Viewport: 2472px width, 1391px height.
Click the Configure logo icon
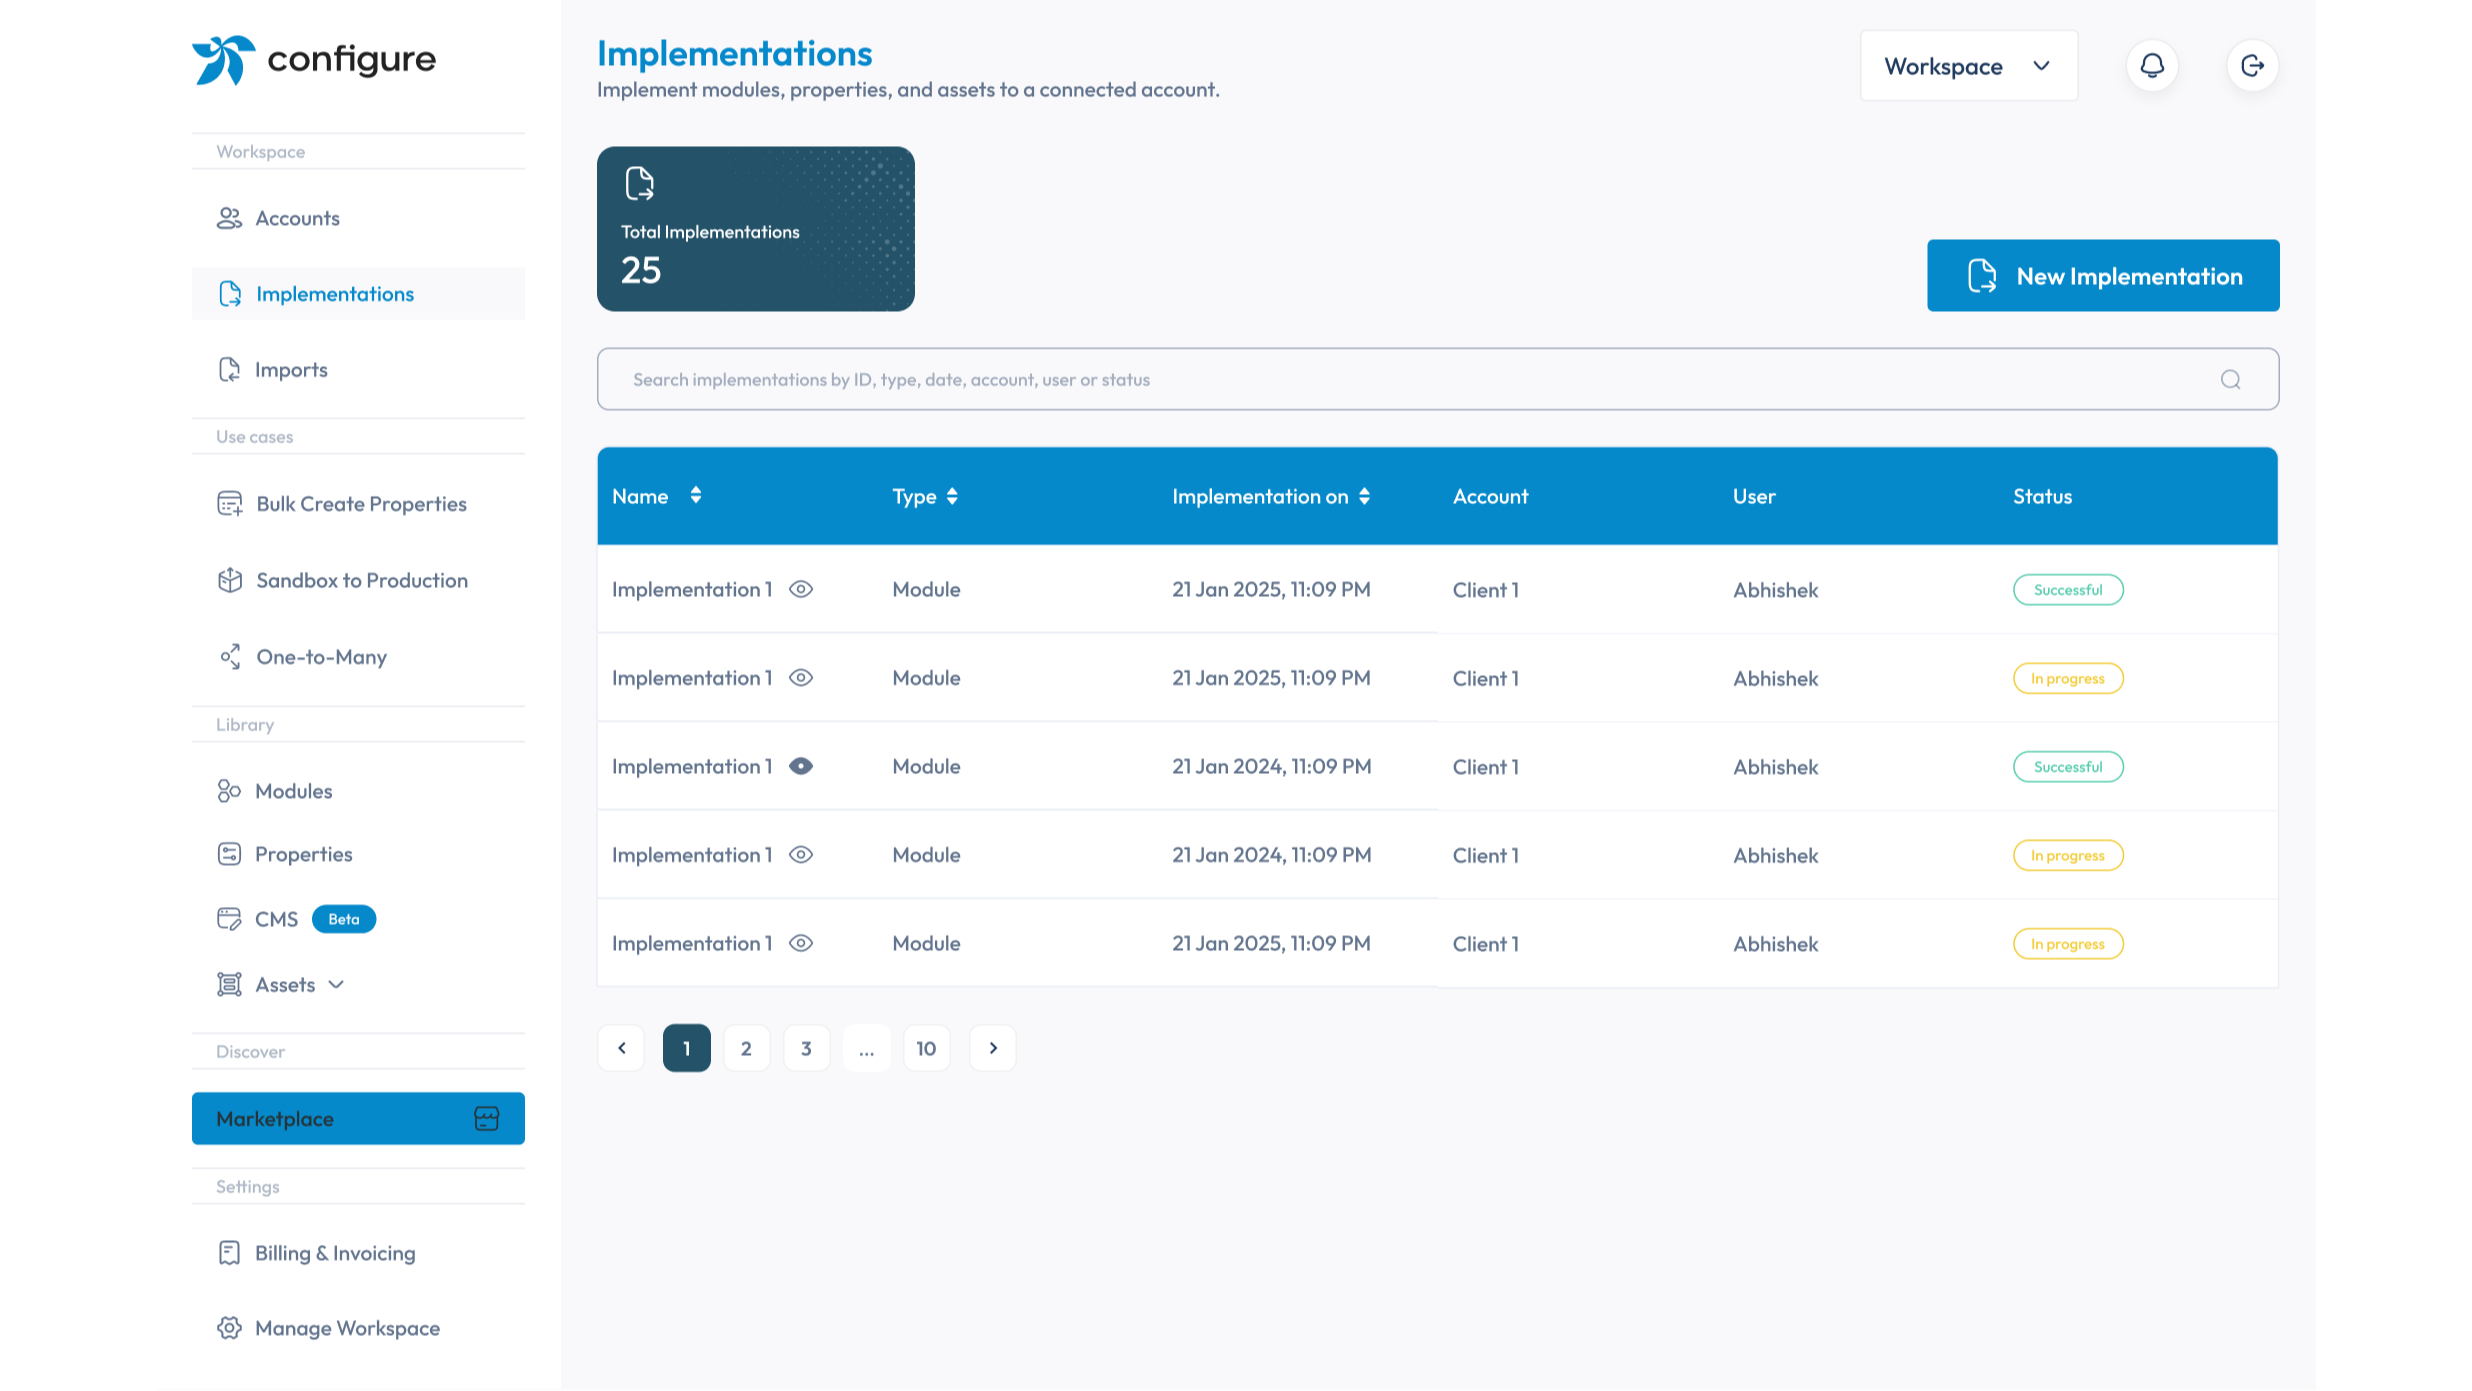222,60
